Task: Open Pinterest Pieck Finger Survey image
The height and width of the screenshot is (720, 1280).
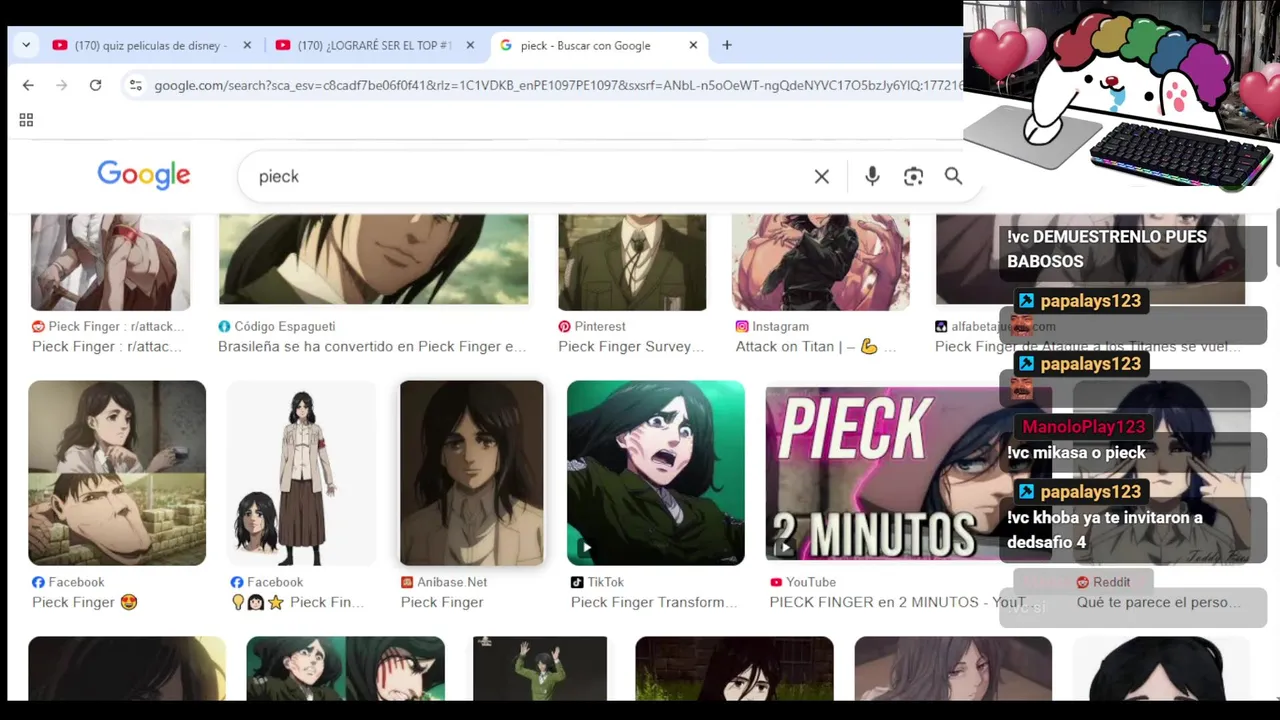Action: pos(632,261)
